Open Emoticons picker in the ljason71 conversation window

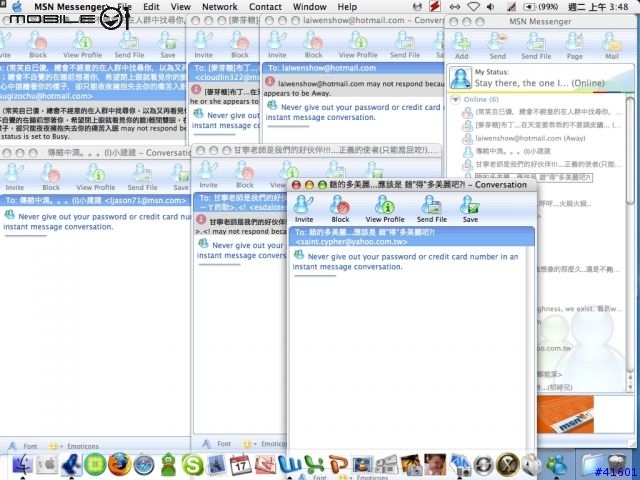coord(74,446)
